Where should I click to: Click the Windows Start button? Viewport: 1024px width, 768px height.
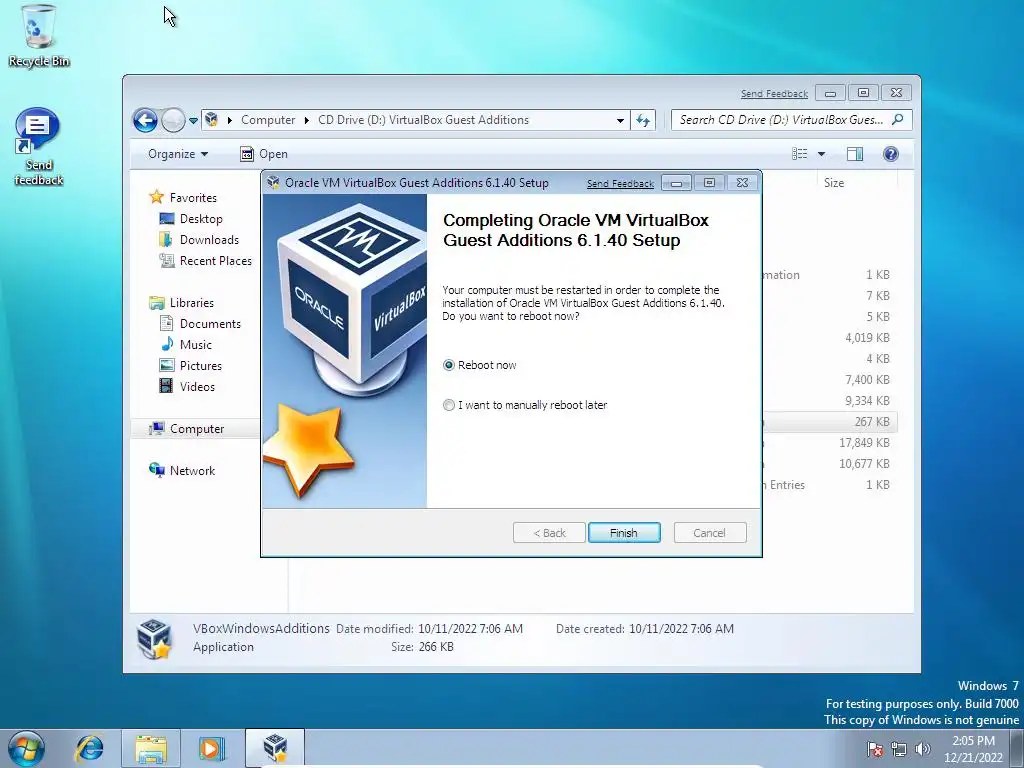26,748
